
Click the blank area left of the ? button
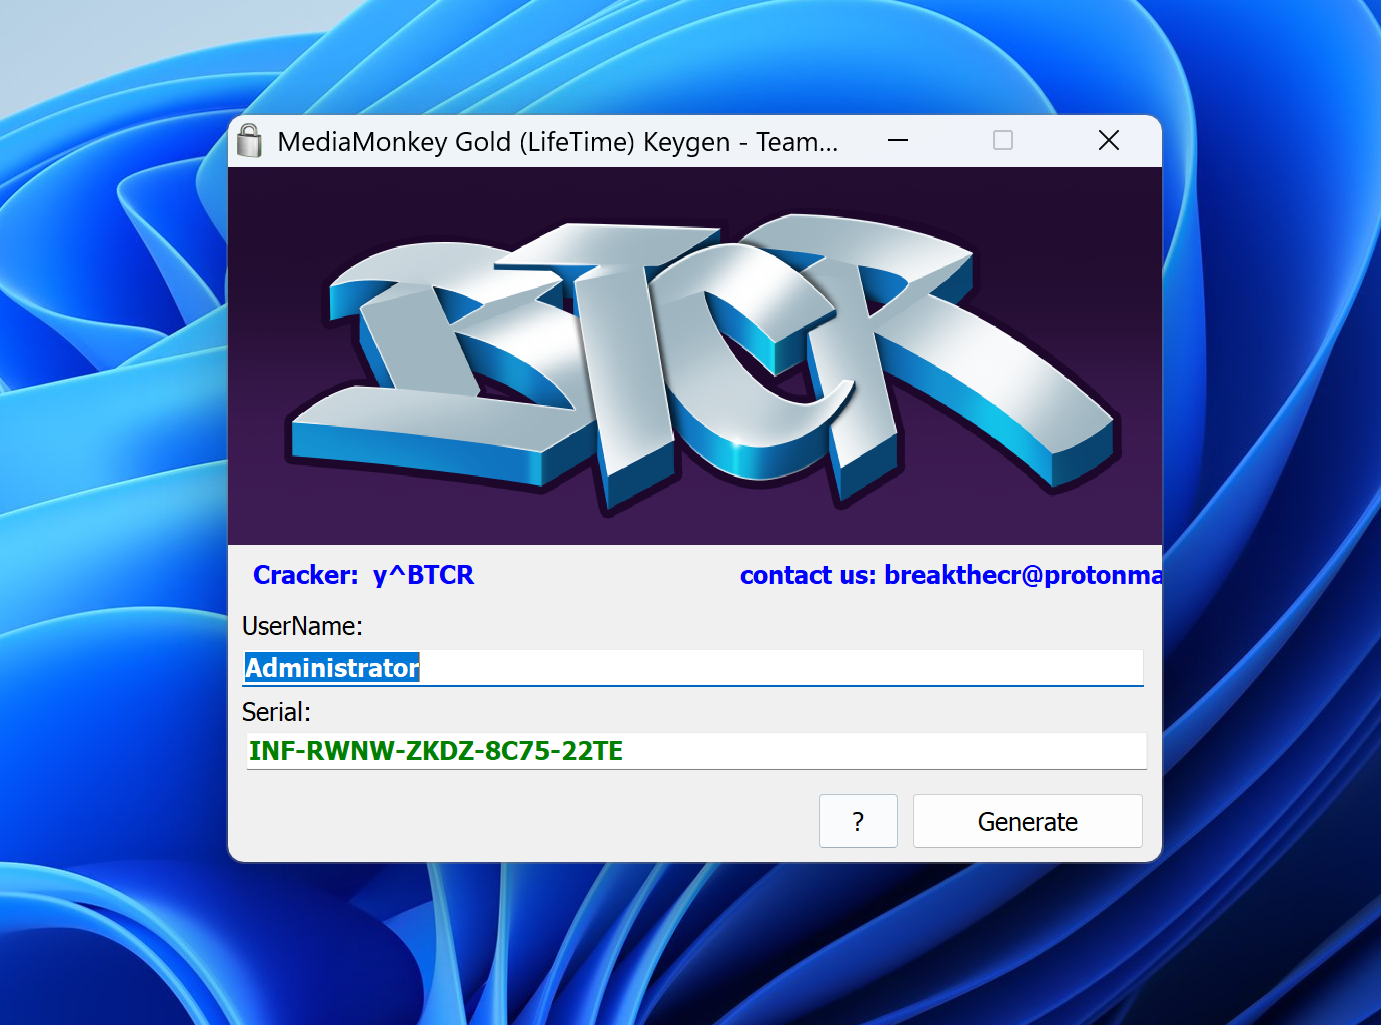[x=520, y=821]
